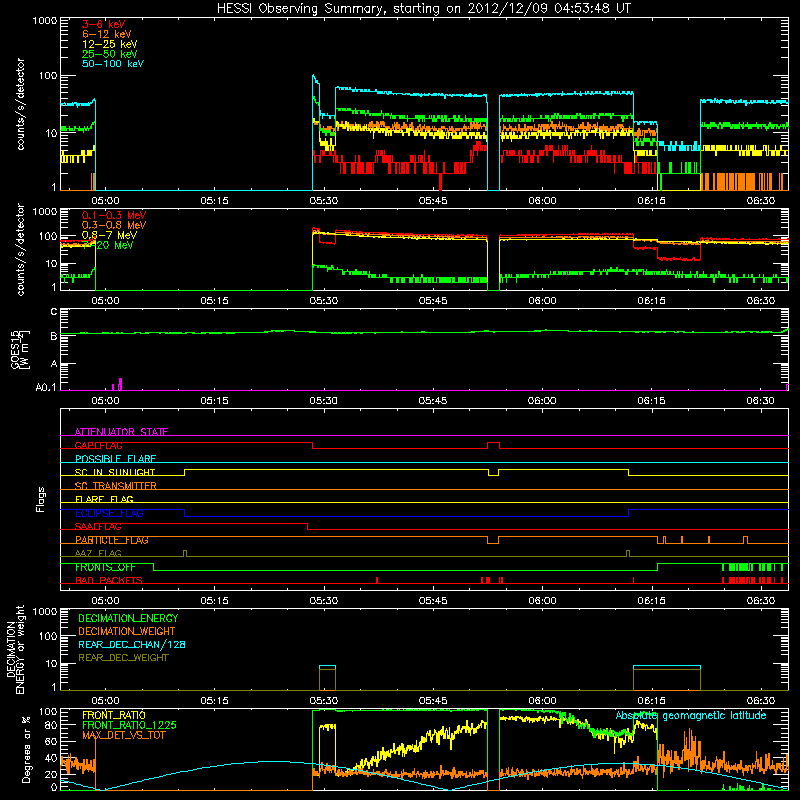This screenshot has height=800, width=800.
Task: Click the DECIMATION_ENERGY legend entry
Action: point(128,618)
